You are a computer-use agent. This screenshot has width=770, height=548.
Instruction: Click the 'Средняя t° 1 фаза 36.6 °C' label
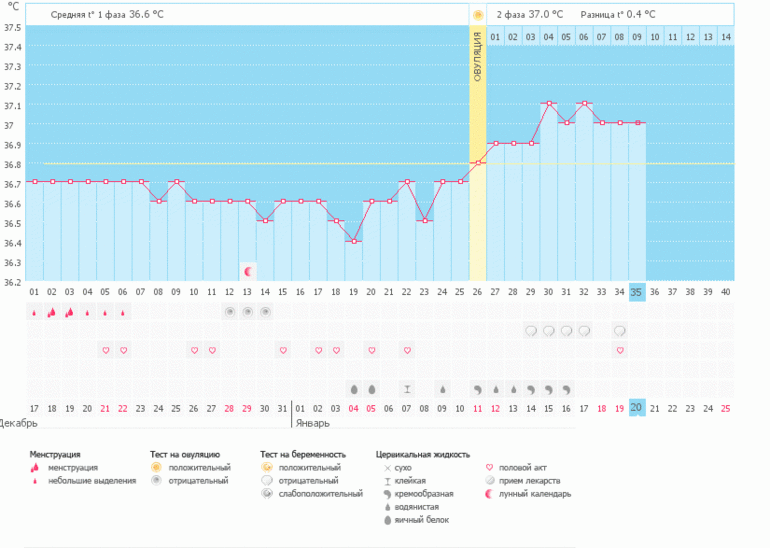coord(107,15)
